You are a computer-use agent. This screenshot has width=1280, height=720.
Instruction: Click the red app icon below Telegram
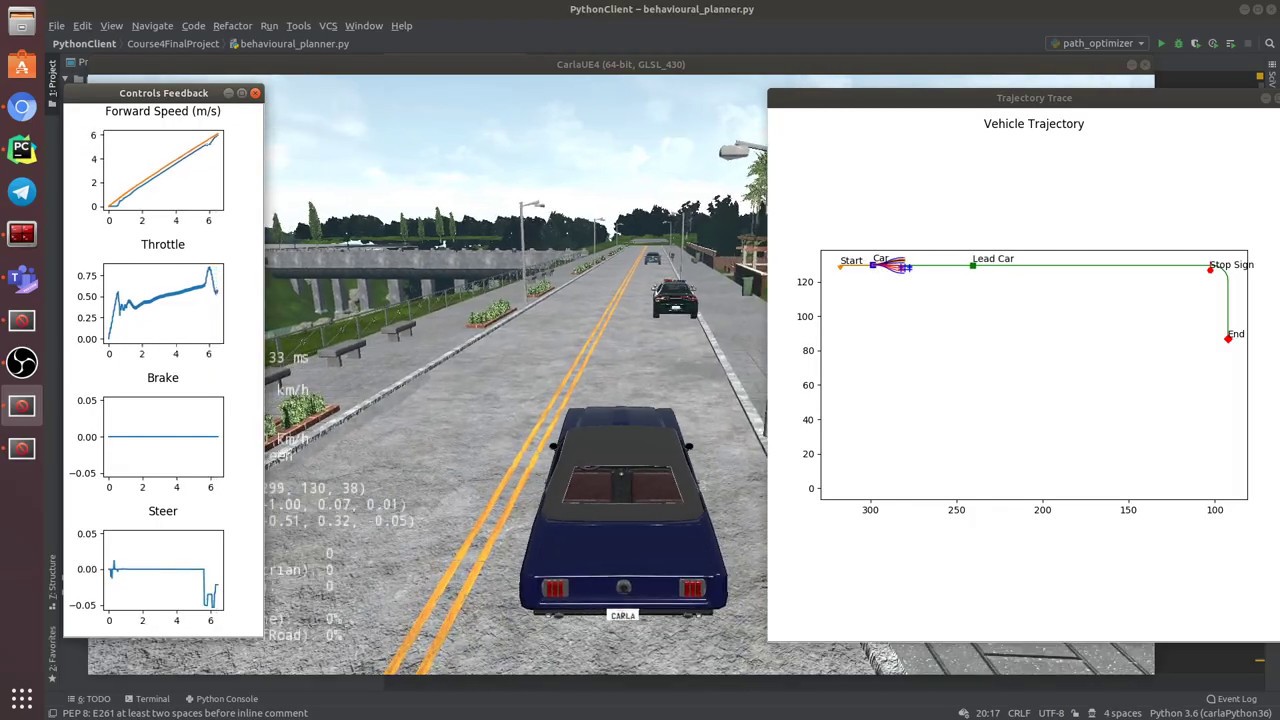[x=22, y=234]
